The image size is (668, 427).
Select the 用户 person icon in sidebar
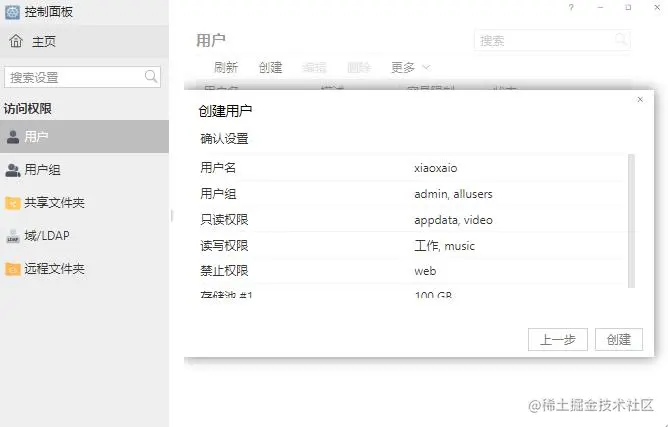click(13, 137)
